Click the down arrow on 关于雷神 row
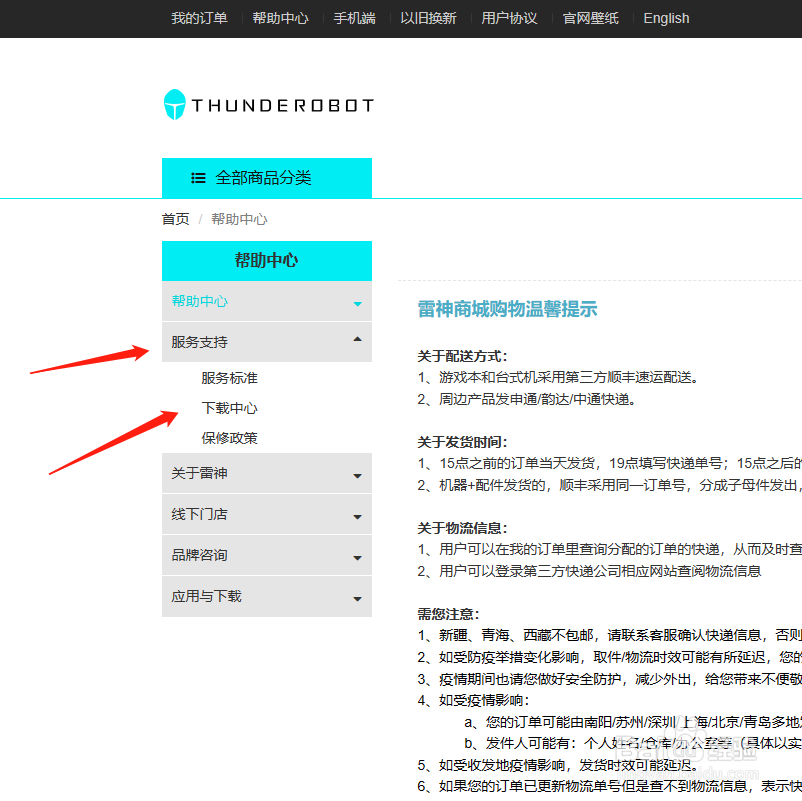Viewport: 802px width, 801px height. [x=358, y=476]
